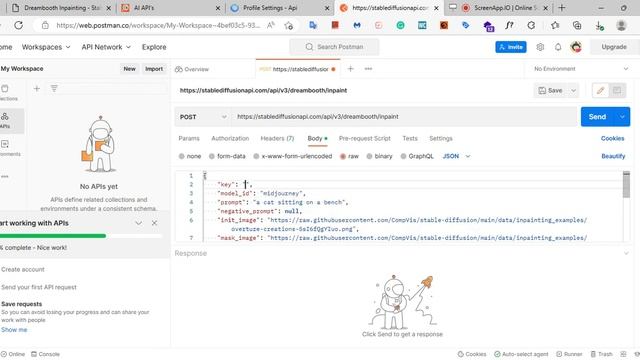The image size is (640, 360).
Task: Open Trash in status bar
Action: coord(602,354)
